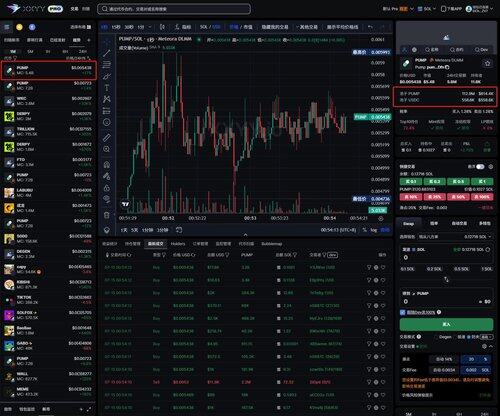Select the 5-day range under chart
The height and width of the screenshot is (416, 500).
click(134, 230)
